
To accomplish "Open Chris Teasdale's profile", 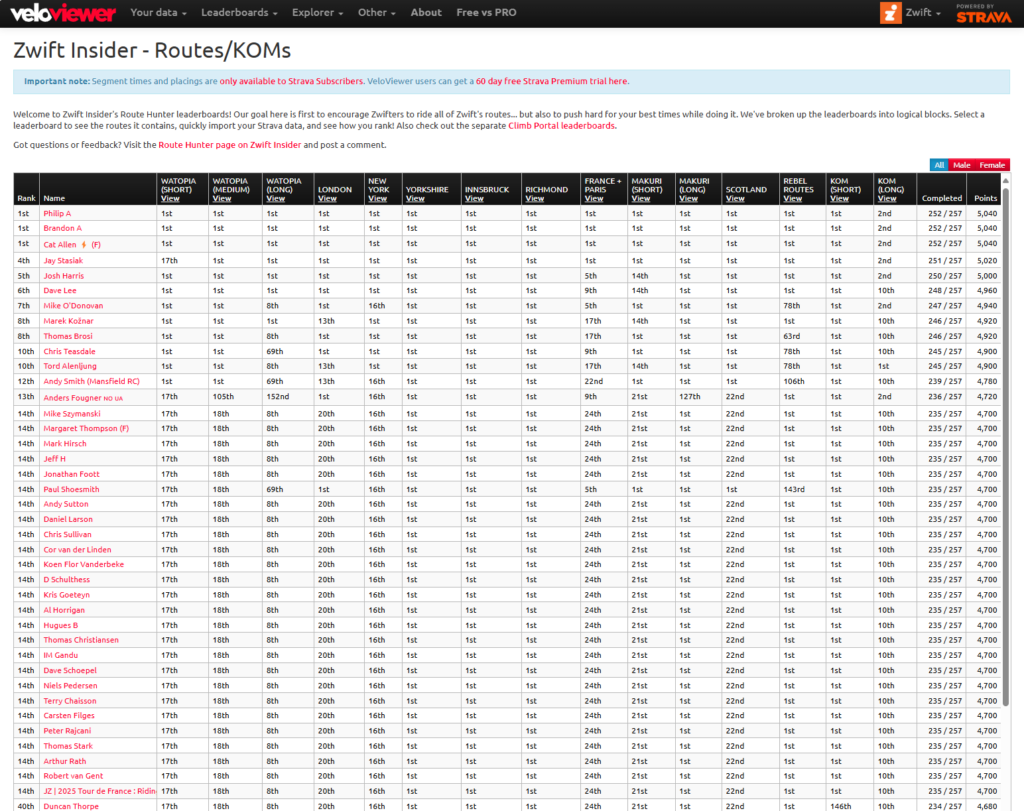I will pyautogui.click(x=69, y=351).
